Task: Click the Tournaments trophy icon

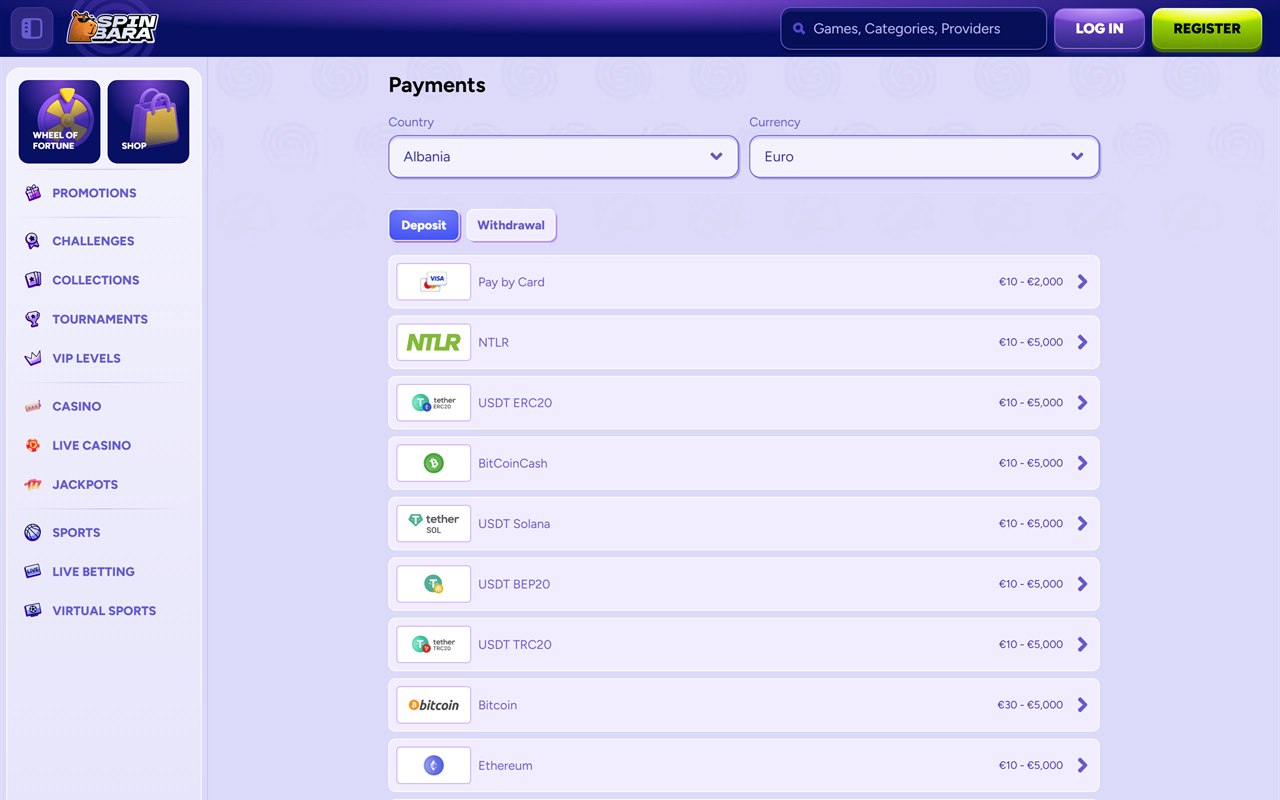Action: [x=33, y=319]
